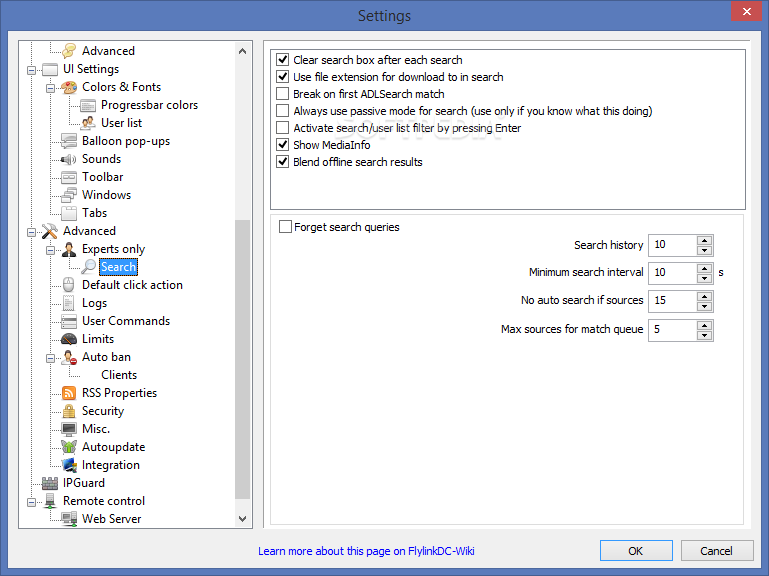This screenshot has width=769, height=576.
Task: Check Forget search queries
Action: 285,227
